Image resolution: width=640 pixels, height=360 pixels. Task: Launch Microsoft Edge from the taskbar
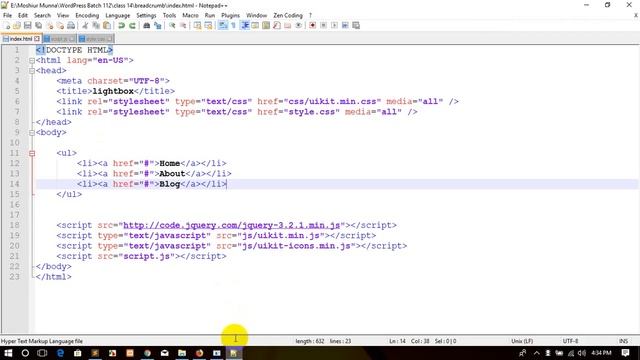[60, 353]
